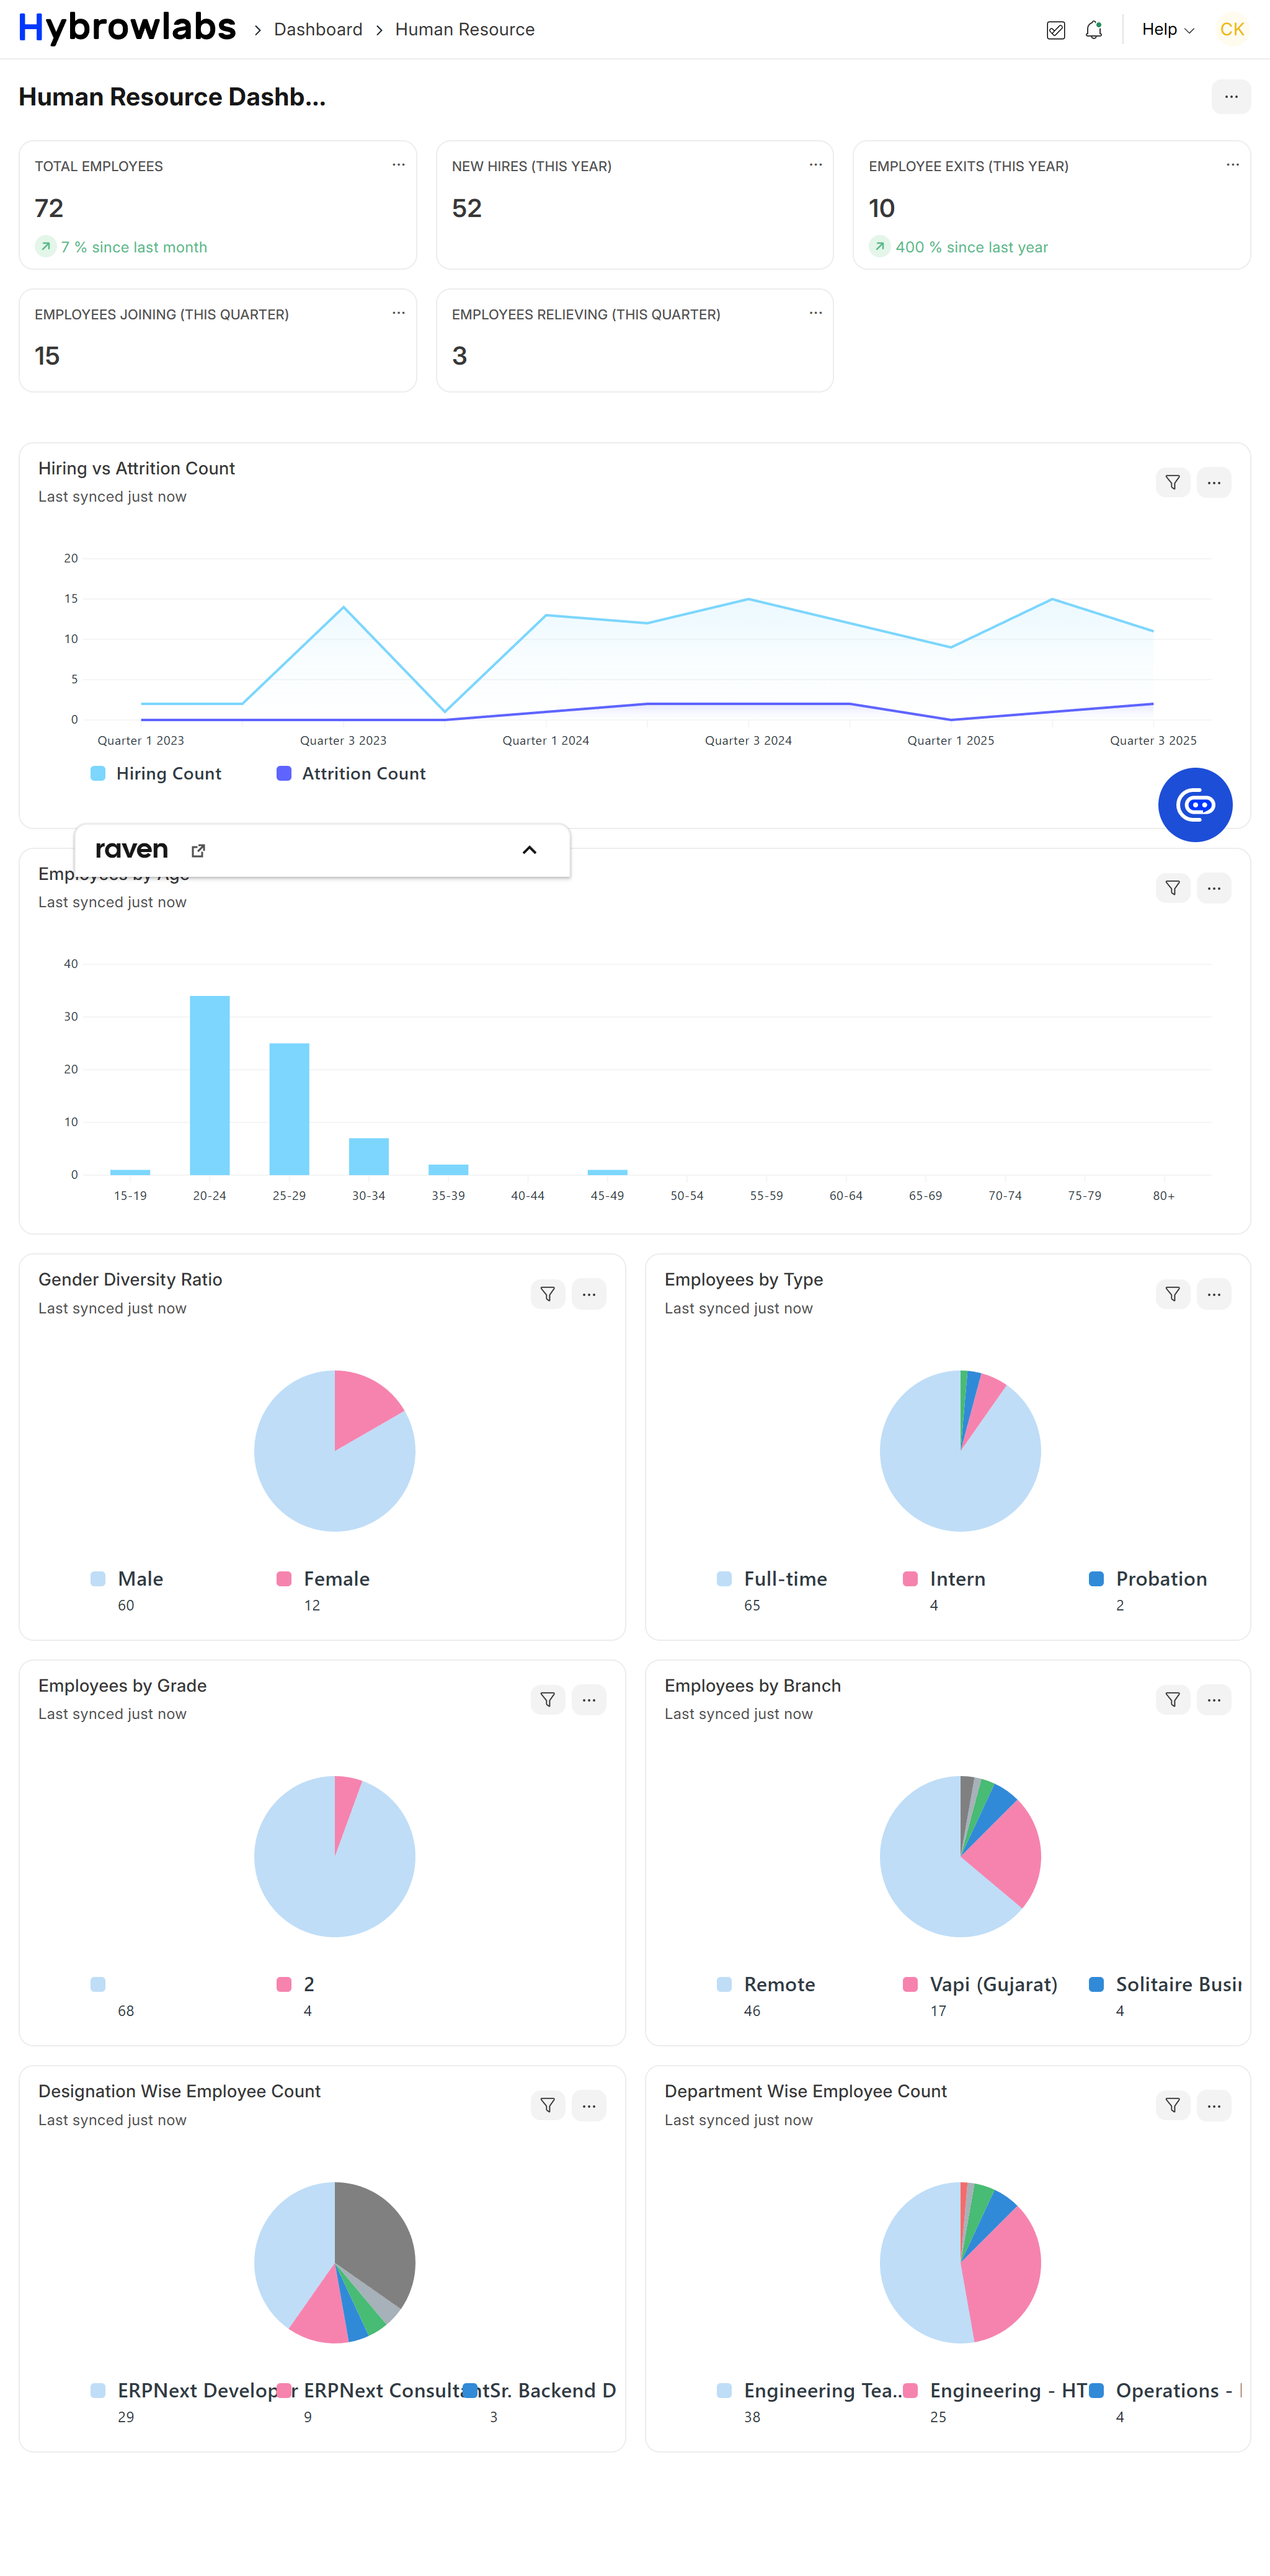This screenshot has height=2576, width=1270.
Task: Open the Hybrowlabs home logo
Action: coord(127,28)
